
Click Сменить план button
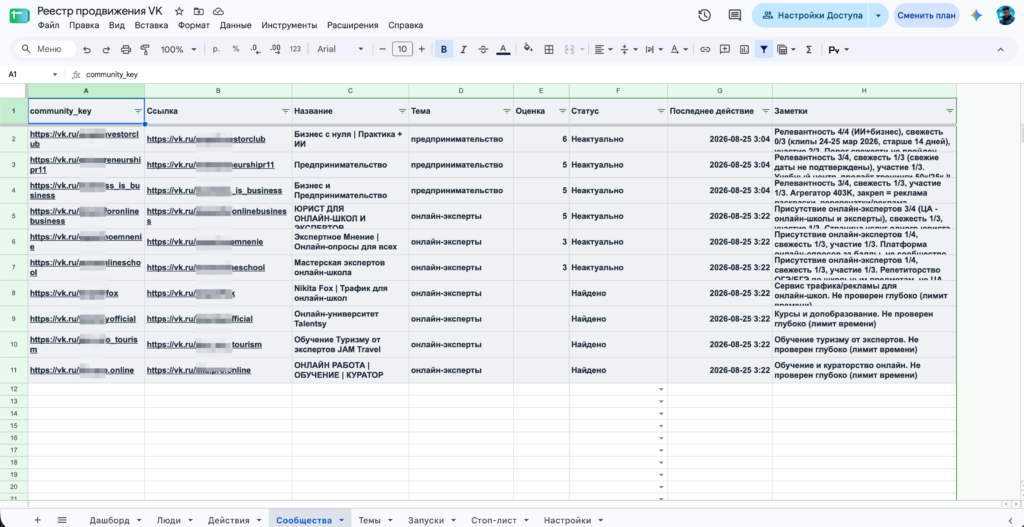pyautogui.click(x=926, y=15)
